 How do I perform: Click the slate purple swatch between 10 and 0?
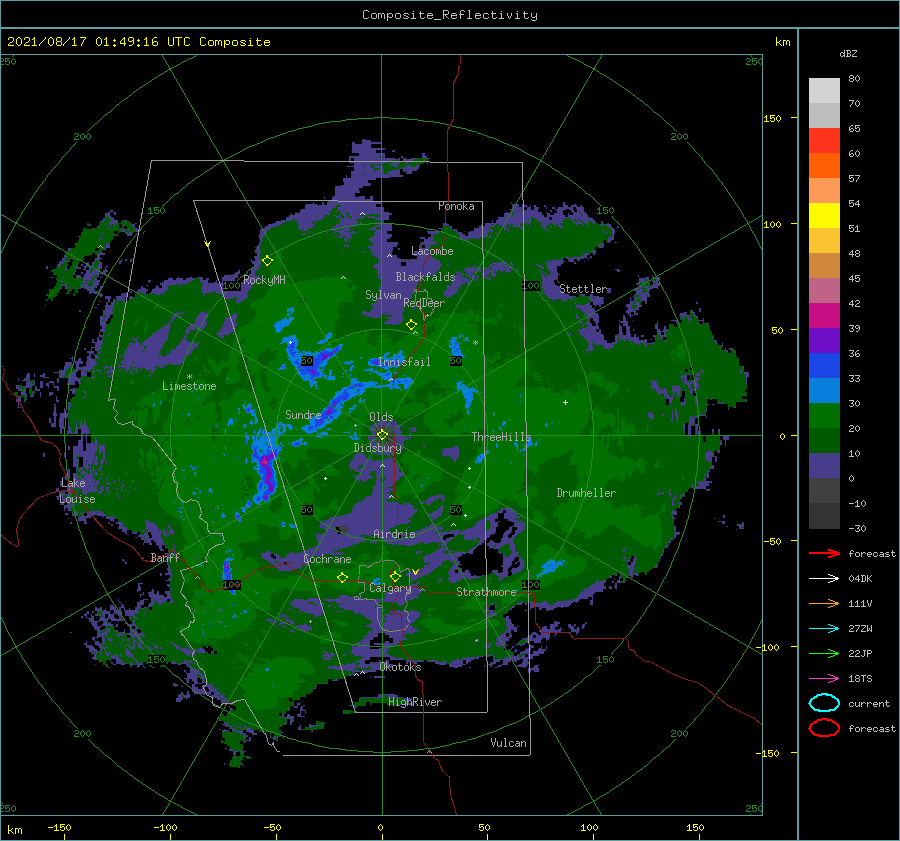pos(824,466)
